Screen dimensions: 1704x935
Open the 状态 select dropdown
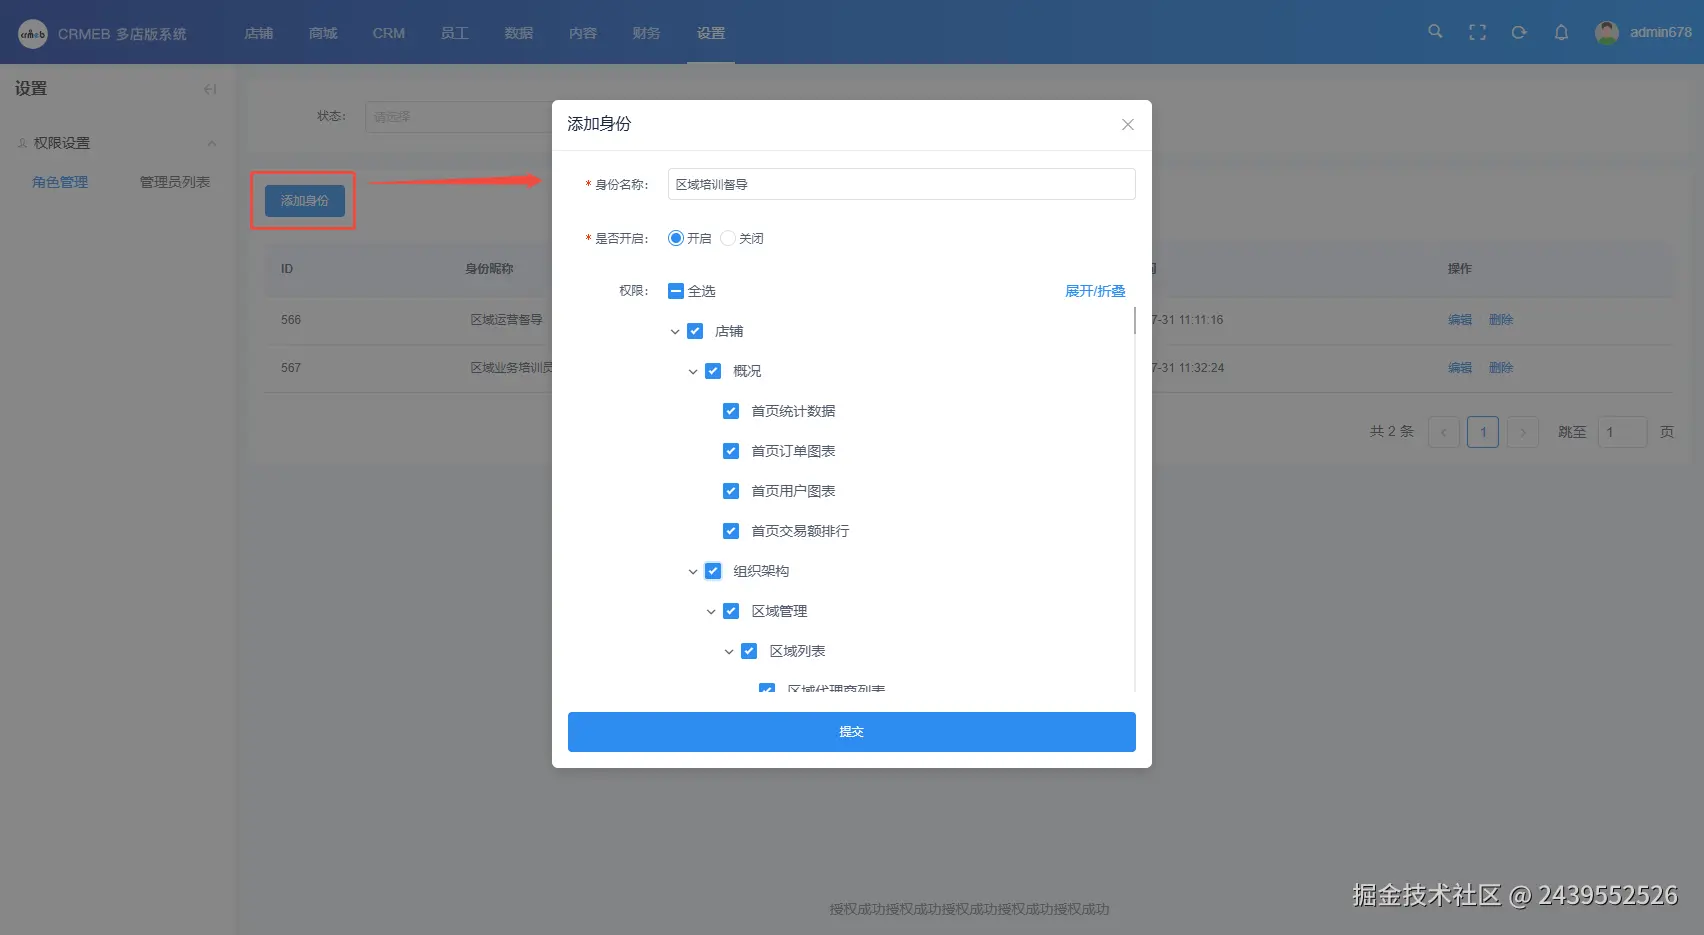pos(459,117)
